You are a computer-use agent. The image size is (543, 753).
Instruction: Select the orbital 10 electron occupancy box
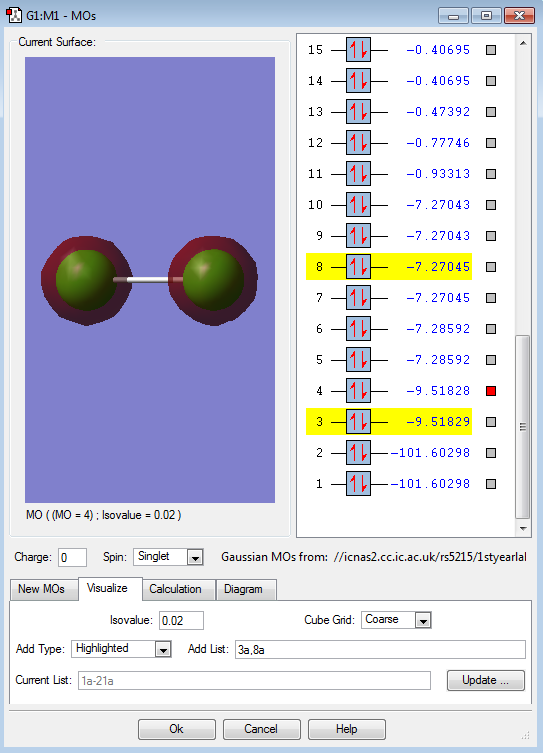tap(358, 205)
